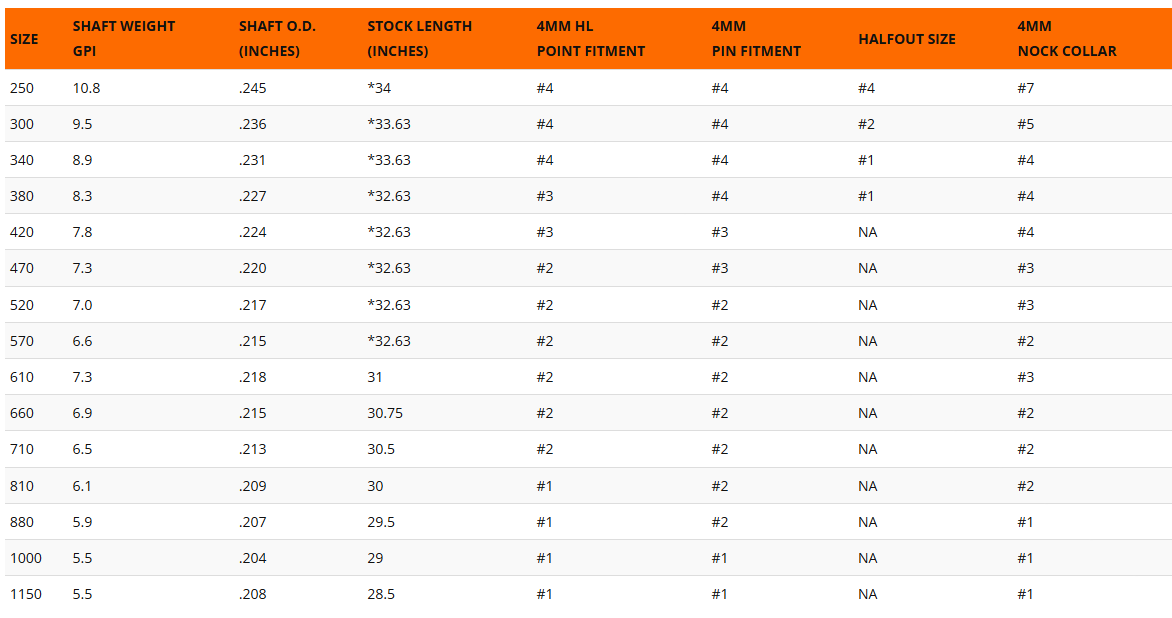Select the .204 shaft O.D. value
The width and height of the screenshot is (1172, 618).
click(x=253, y=558)
